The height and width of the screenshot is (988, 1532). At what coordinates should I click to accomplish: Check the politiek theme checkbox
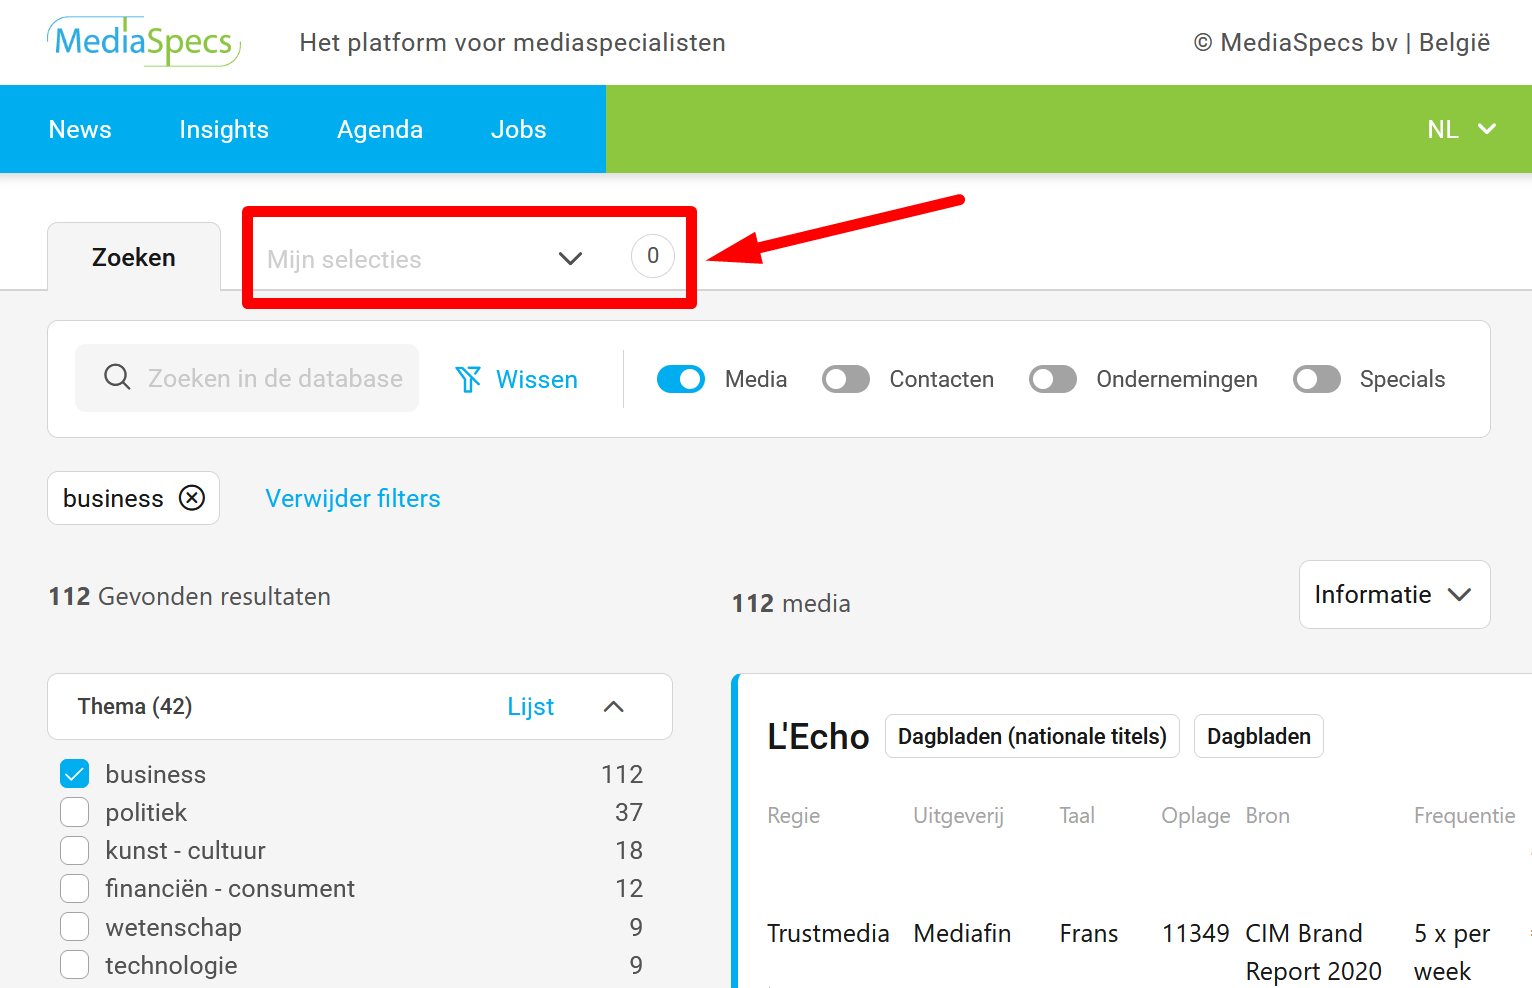click(x=75, y=812)
